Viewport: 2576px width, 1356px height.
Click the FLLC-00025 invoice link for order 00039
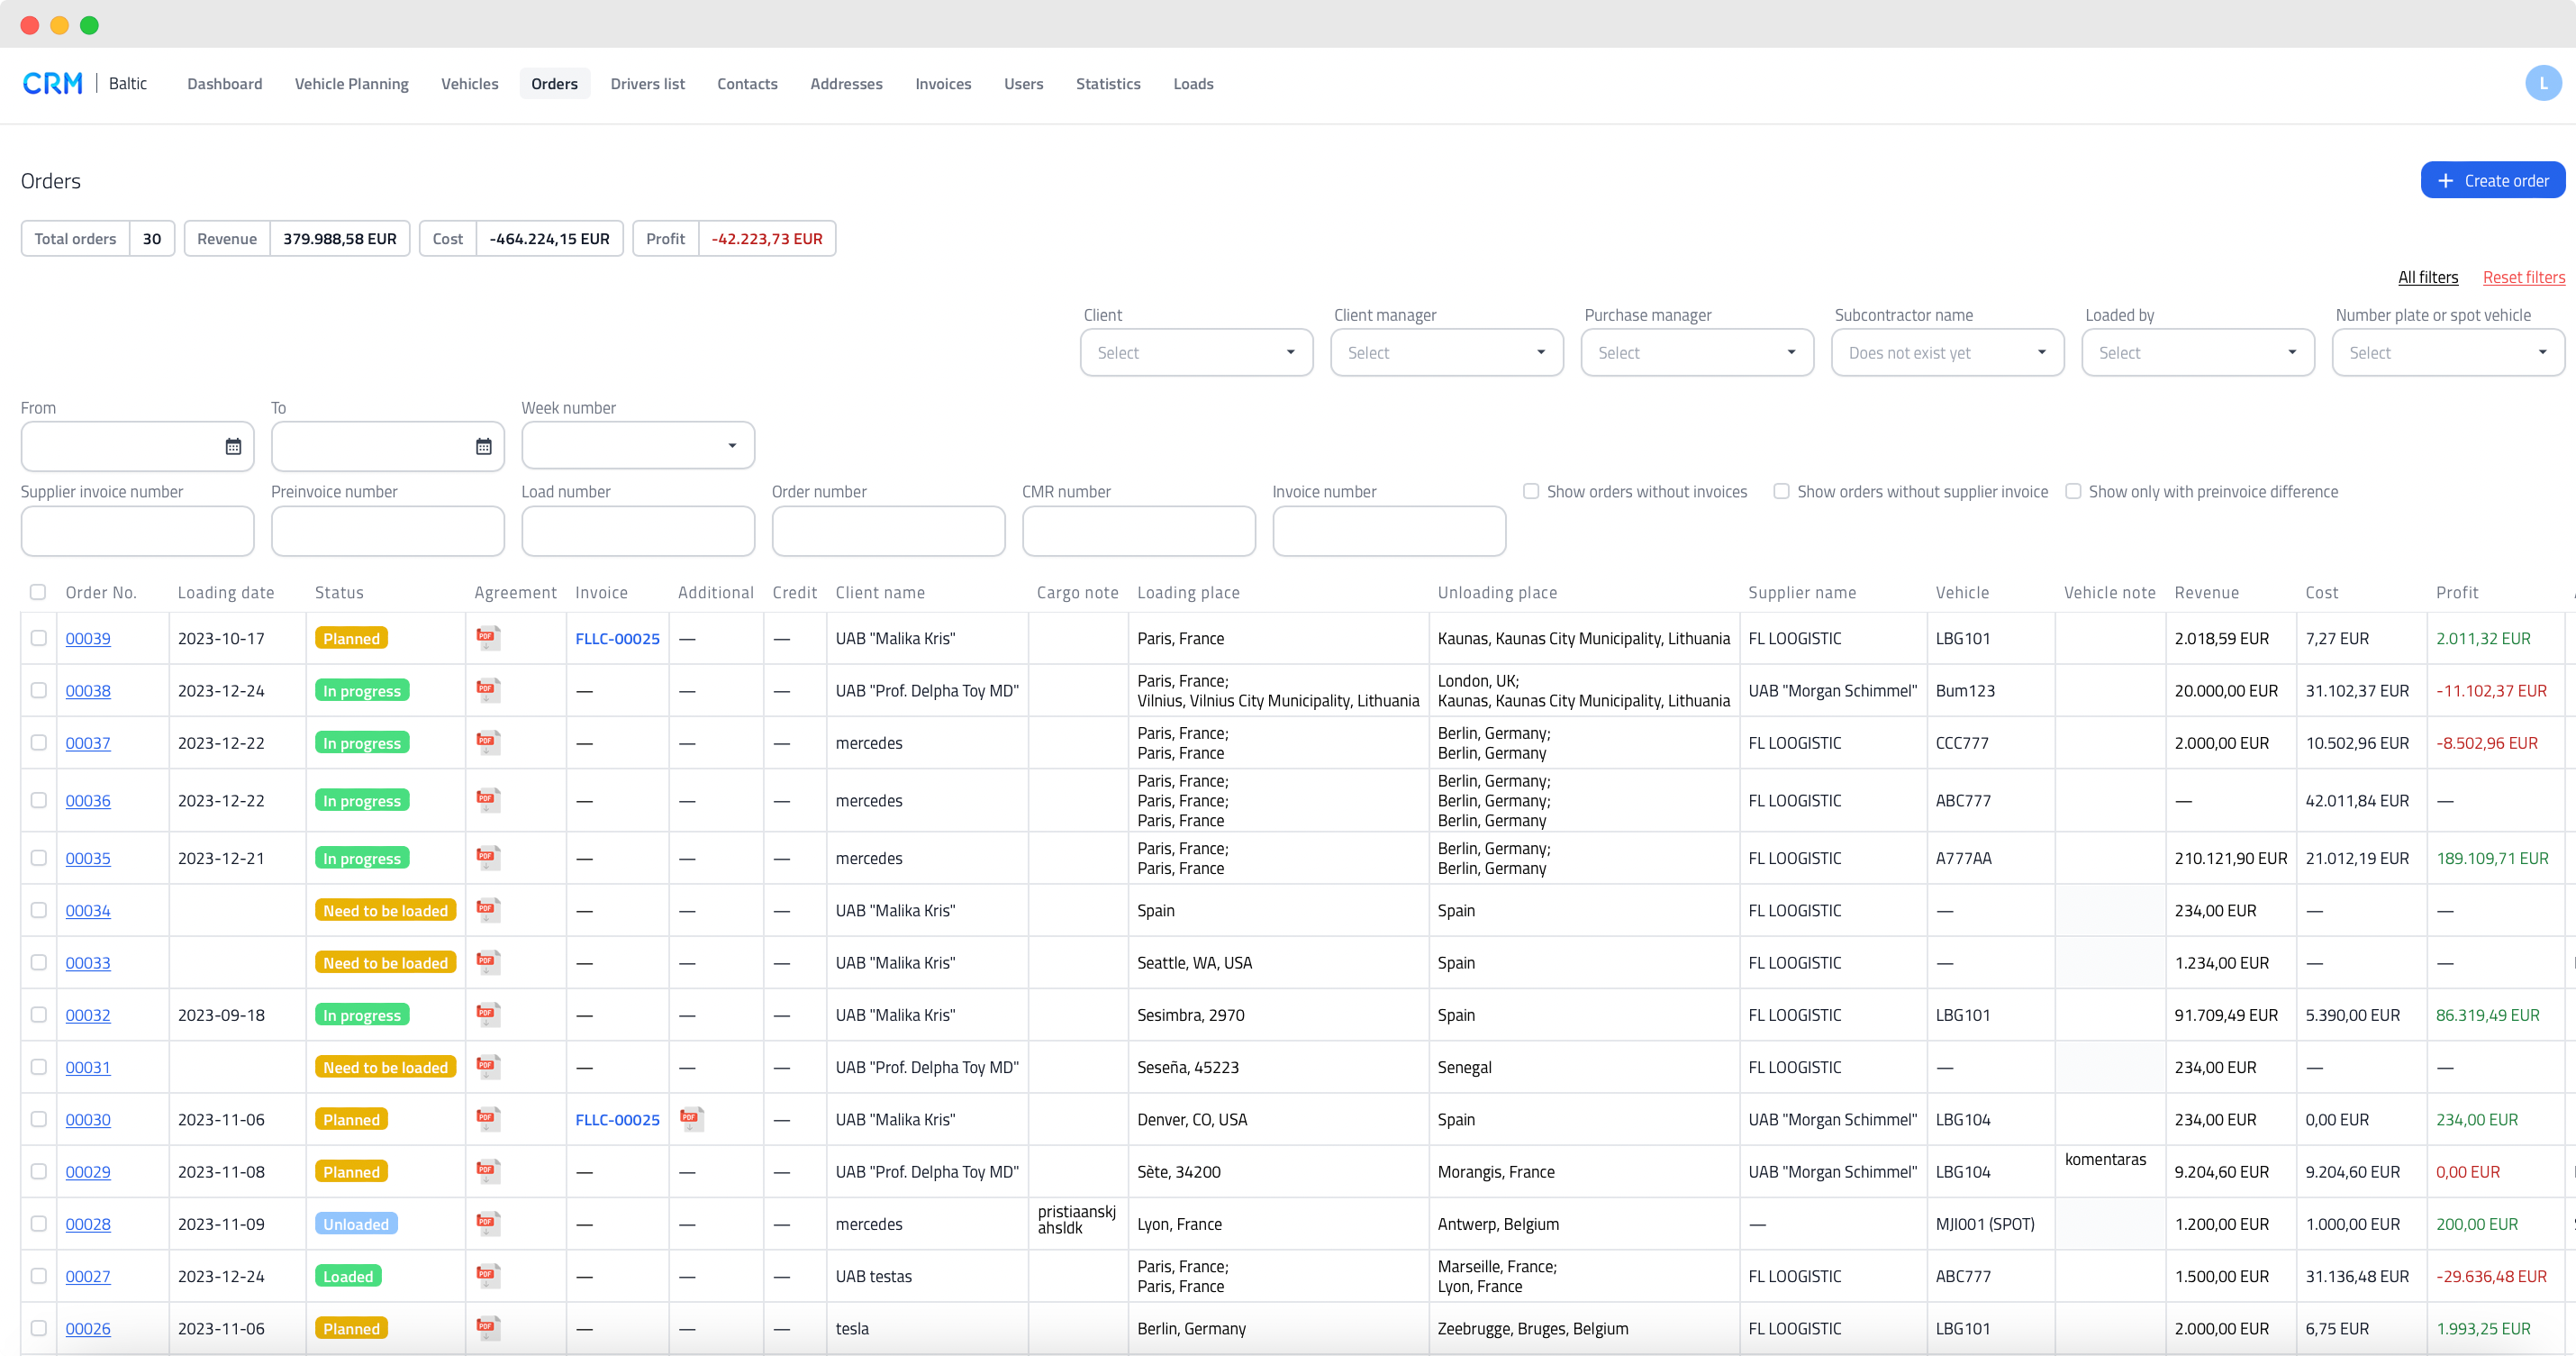(617, 637)
